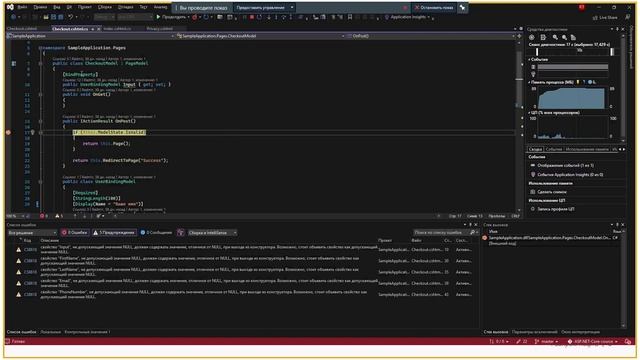Collapse the Память процесса graph section
The width and height of the screenshot is (640, 360).
point(529,82)
